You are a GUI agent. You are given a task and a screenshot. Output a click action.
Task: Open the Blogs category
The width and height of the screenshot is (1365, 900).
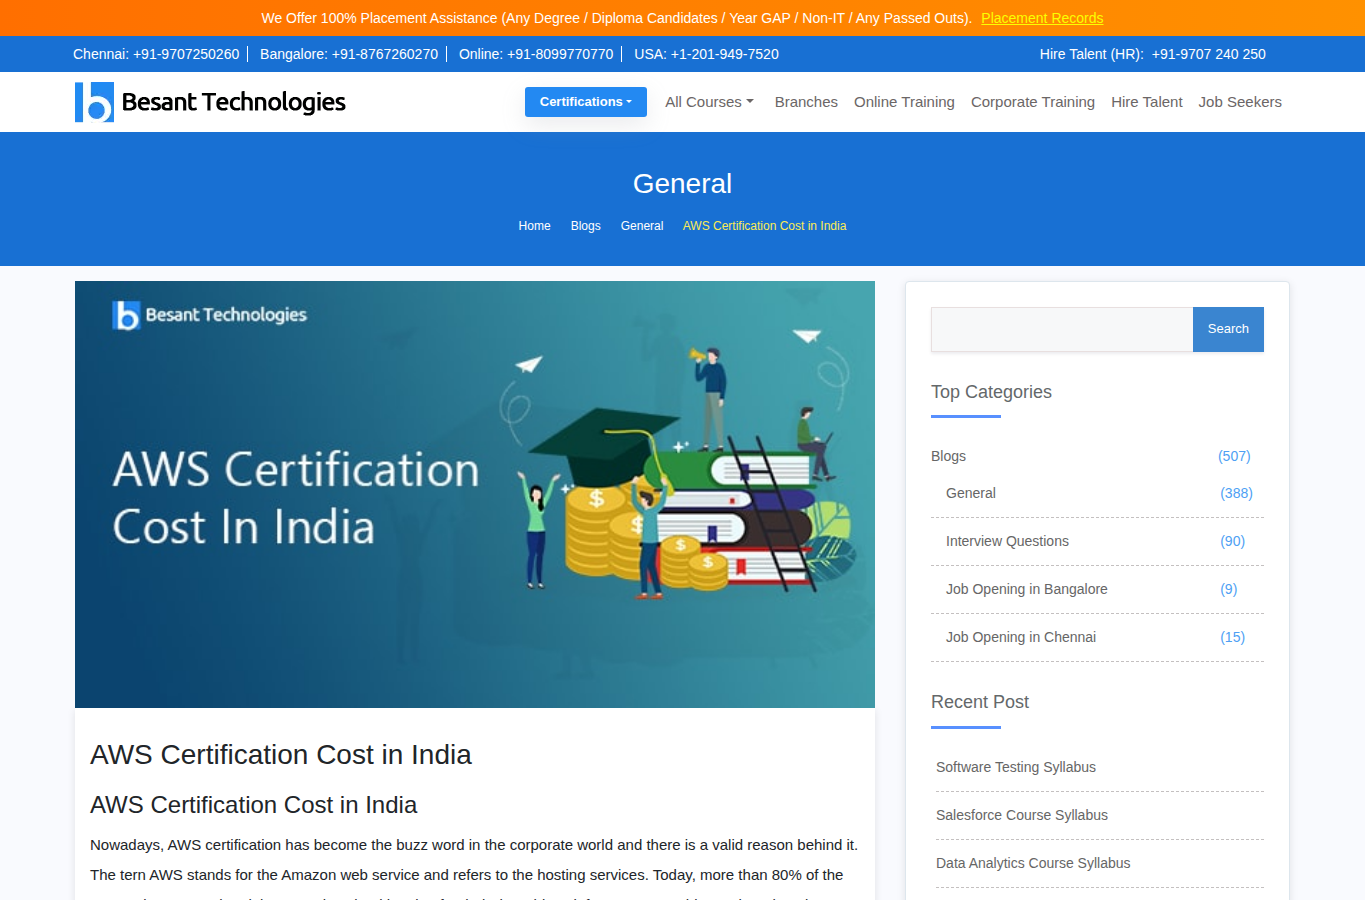click(x=948, y=456)
